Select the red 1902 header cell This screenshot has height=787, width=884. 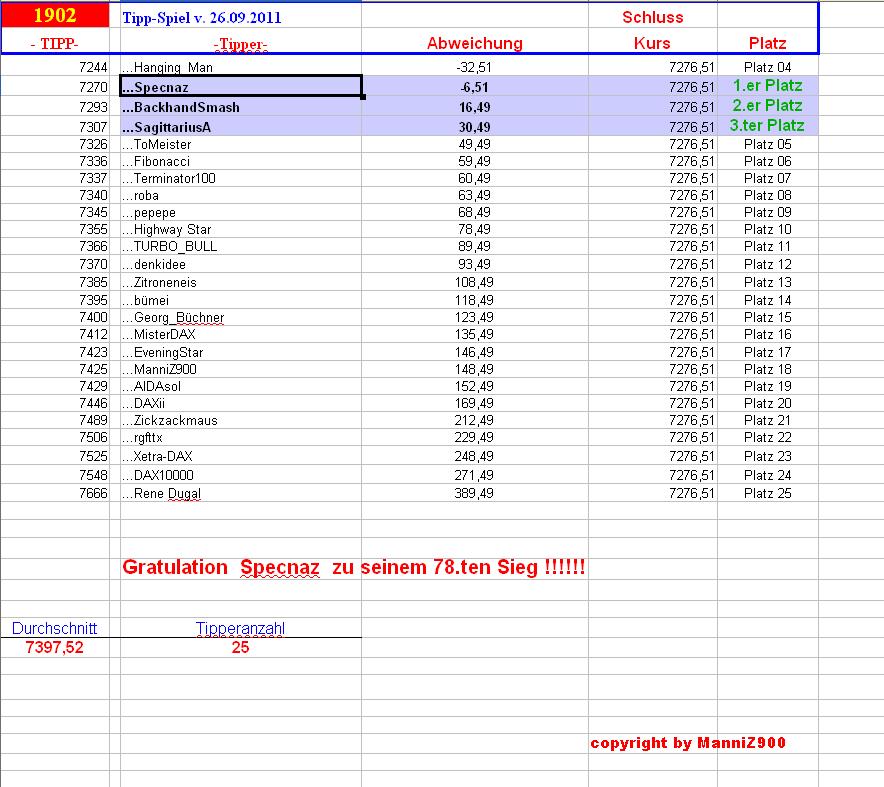(55, 15)
